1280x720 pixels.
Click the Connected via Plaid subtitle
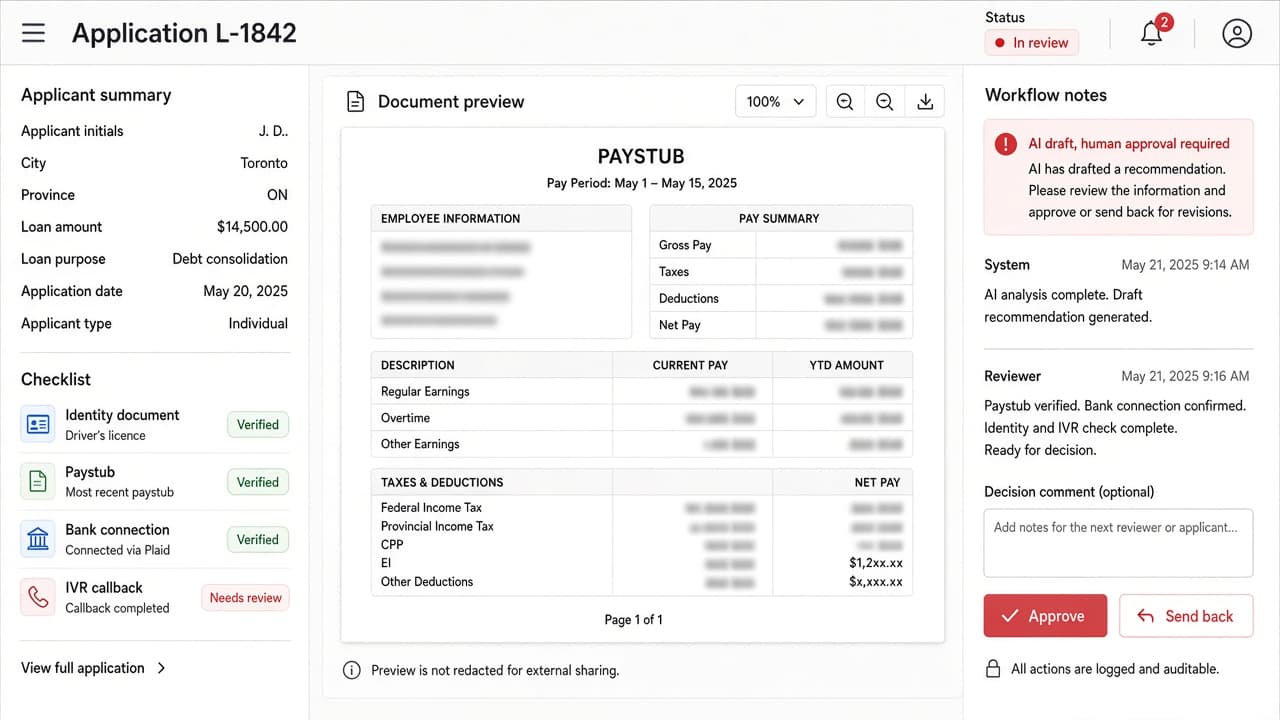[118, 550]
